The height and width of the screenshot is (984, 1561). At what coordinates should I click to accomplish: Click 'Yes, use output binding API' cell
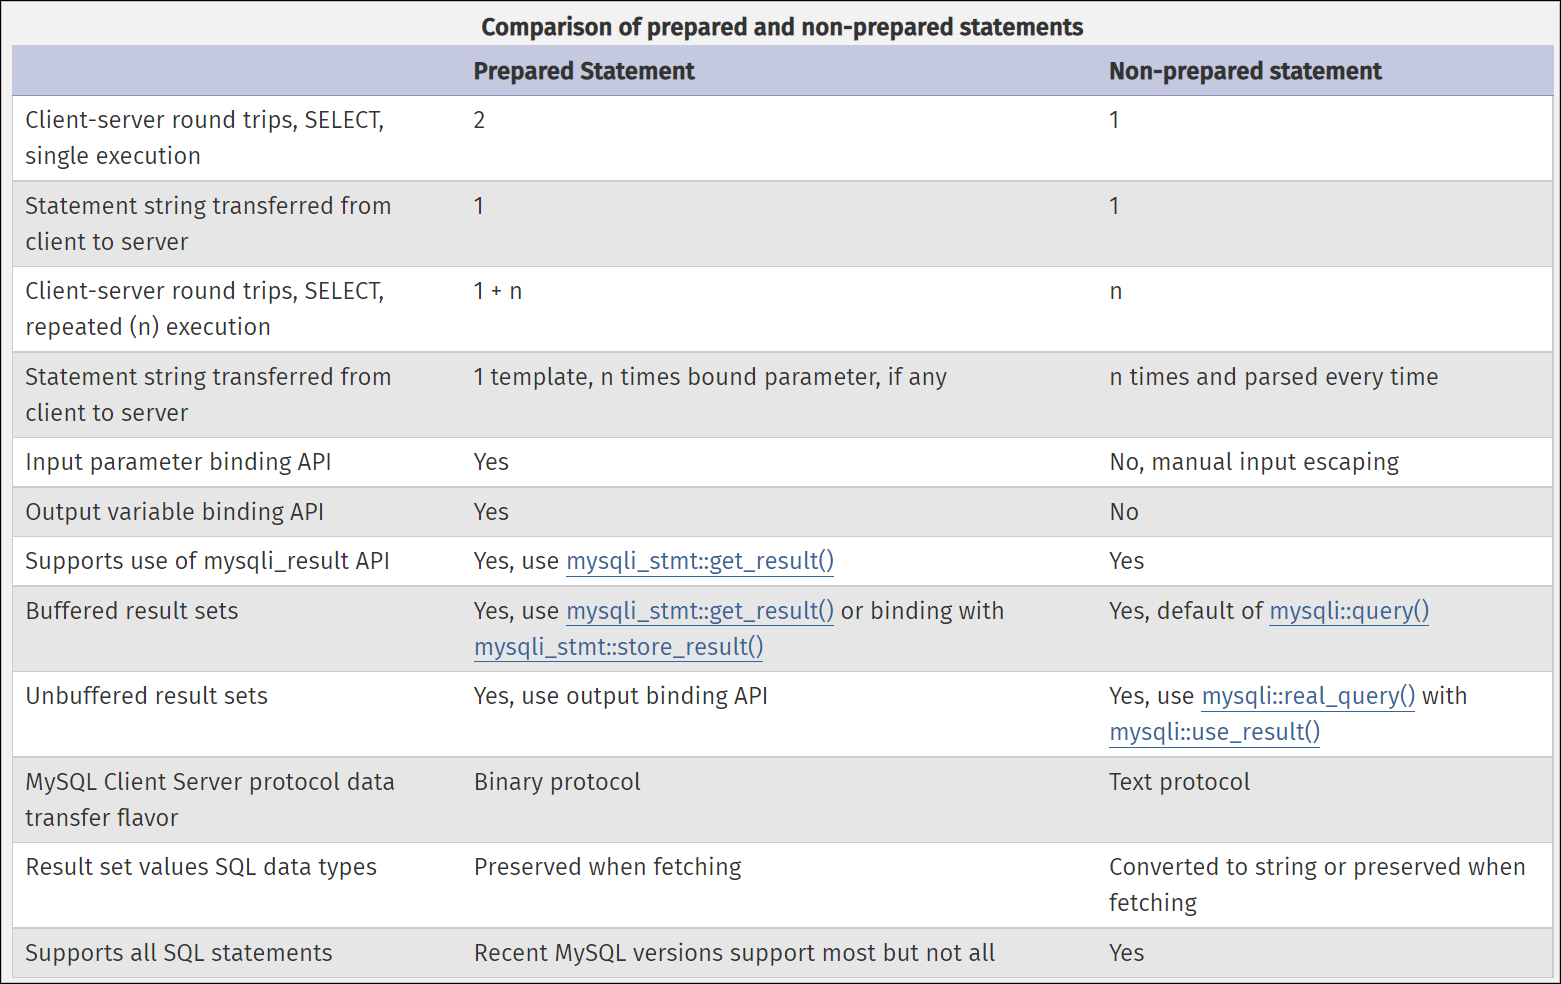coord(621,696)
